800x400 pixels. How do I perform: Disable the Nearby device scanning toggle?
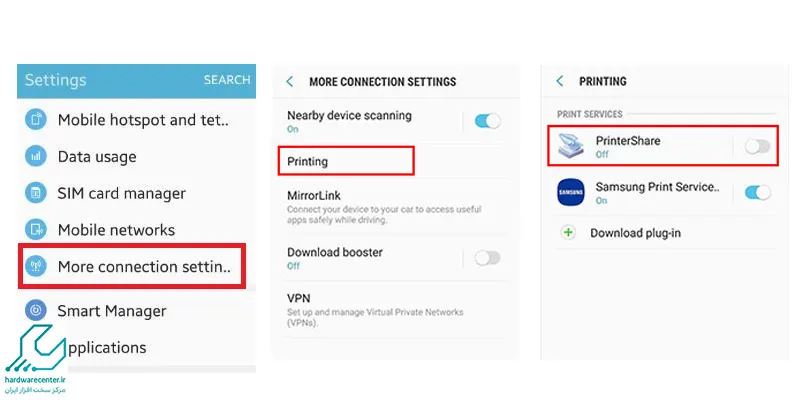point(487,121)
